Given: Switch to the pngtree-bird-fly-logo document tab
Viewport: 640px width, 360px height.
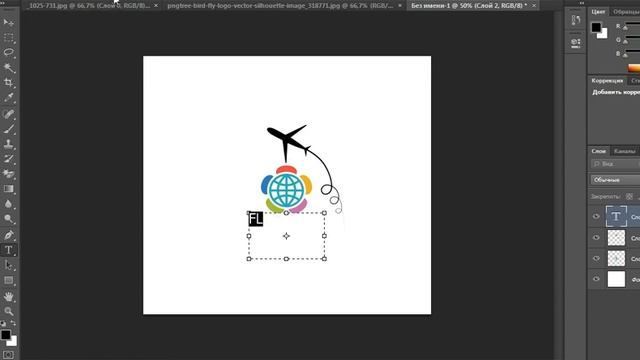Looking at the screenshot, I should [x=280, y=6].
